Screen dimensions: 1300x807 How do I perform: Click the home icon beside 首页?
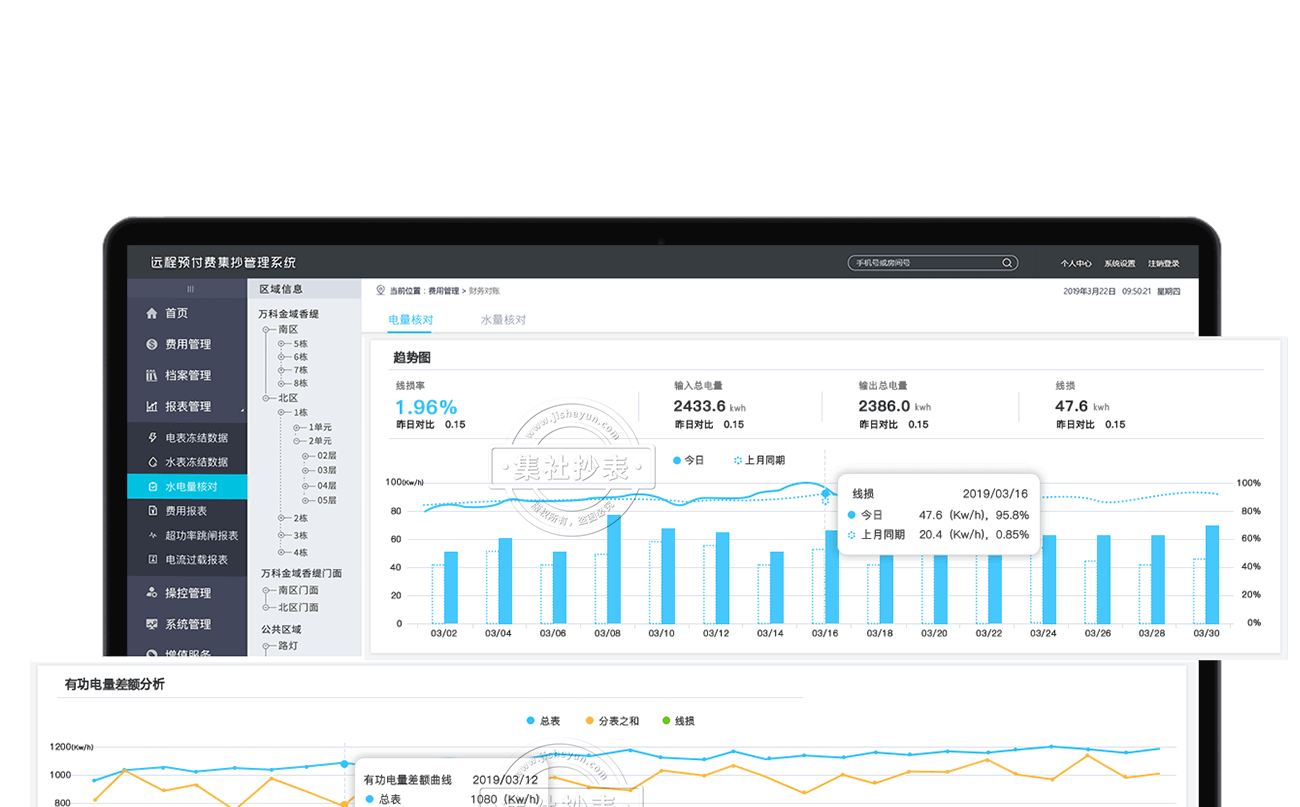pyautogui.click(x=152, y=314)
